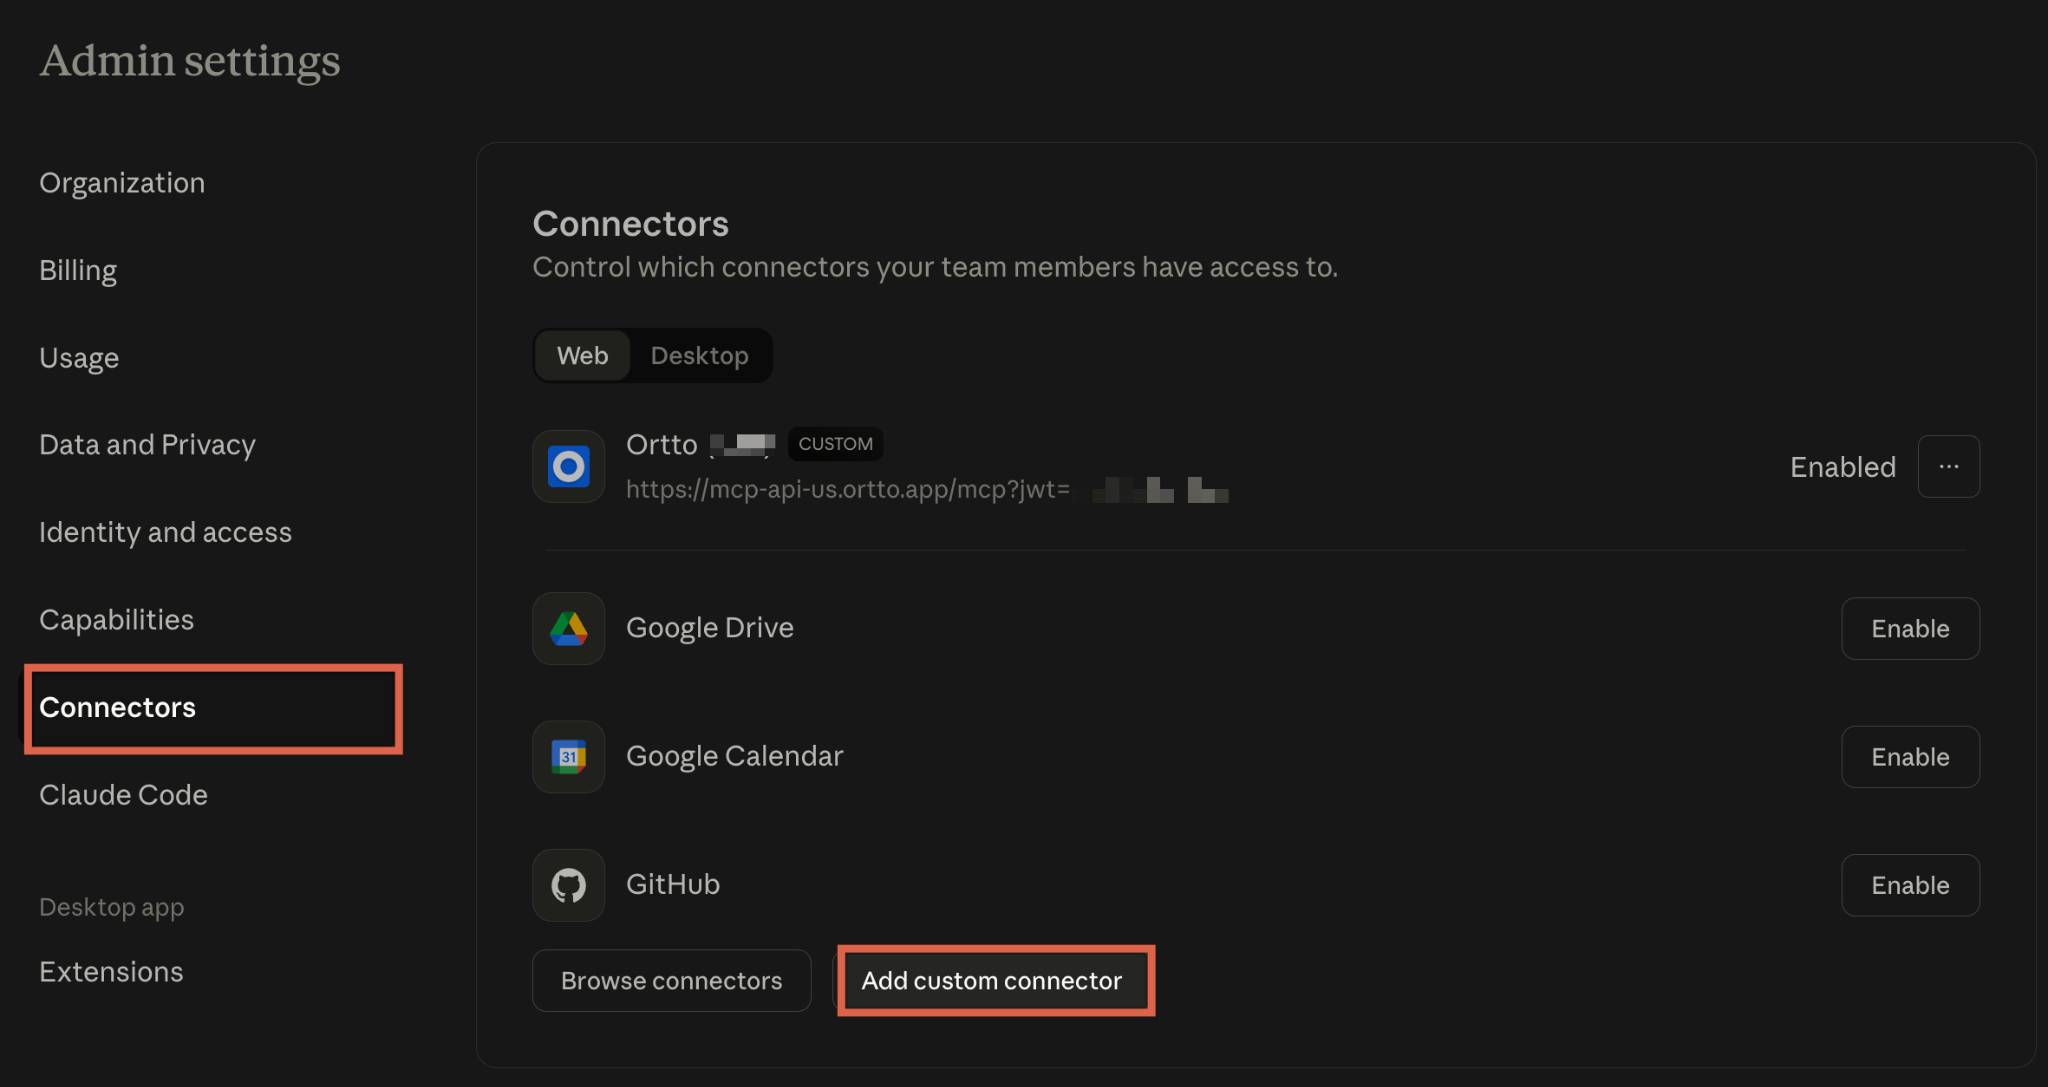2048x1087 pixels.
Task: Click the GitHub logo icon
Action: 568,885
